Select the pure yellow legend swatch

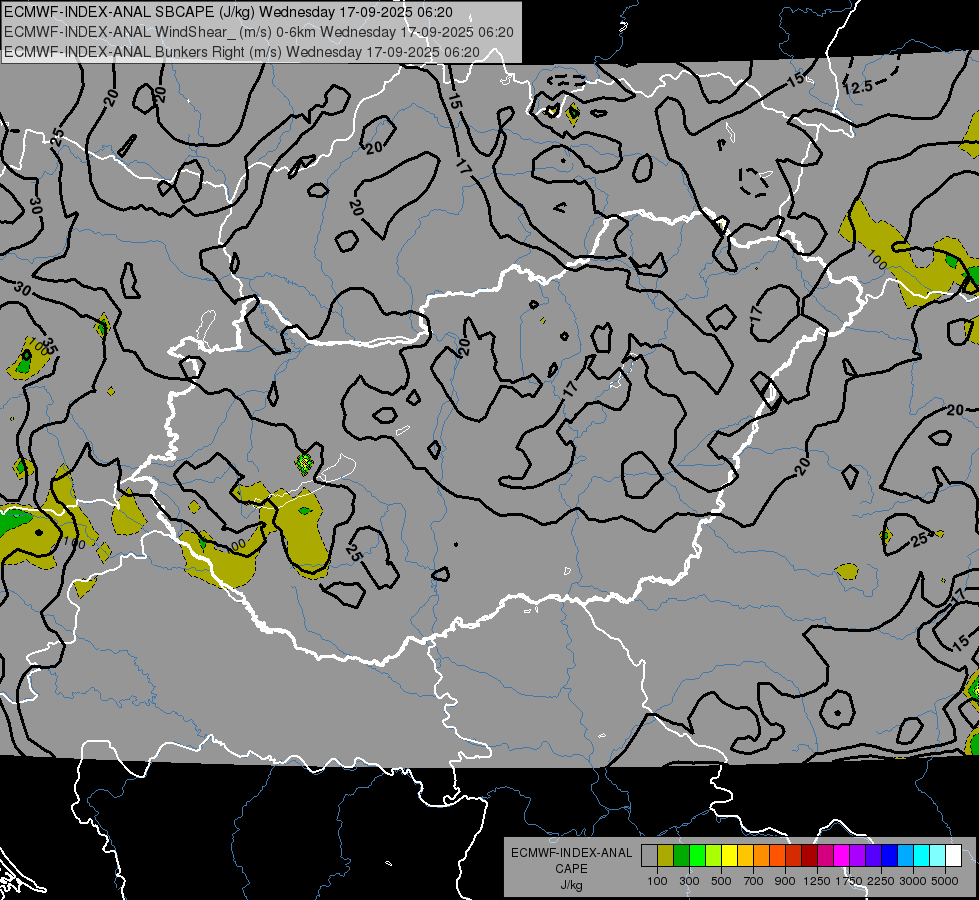[x=730, y=856]
